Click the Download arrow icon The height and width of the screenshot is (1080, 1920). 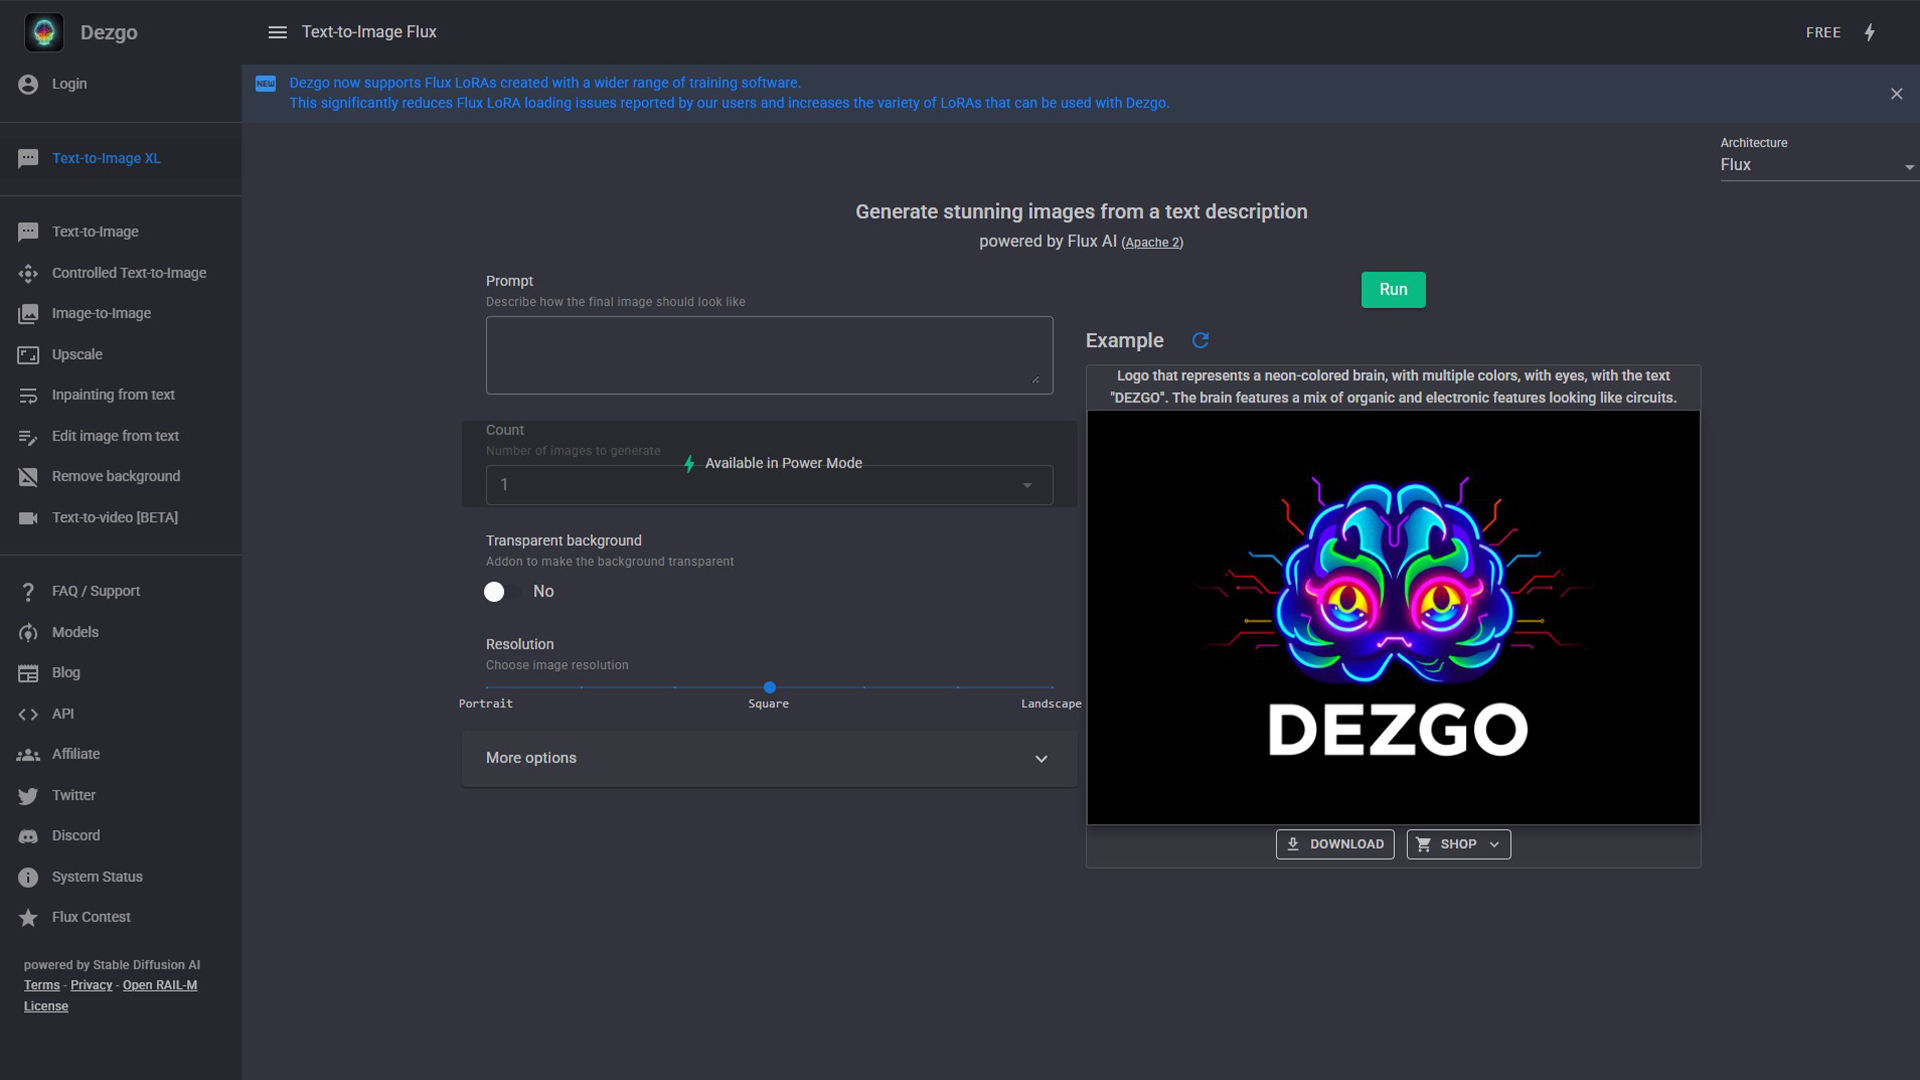pyautogui.click(x=1293, y=844)
